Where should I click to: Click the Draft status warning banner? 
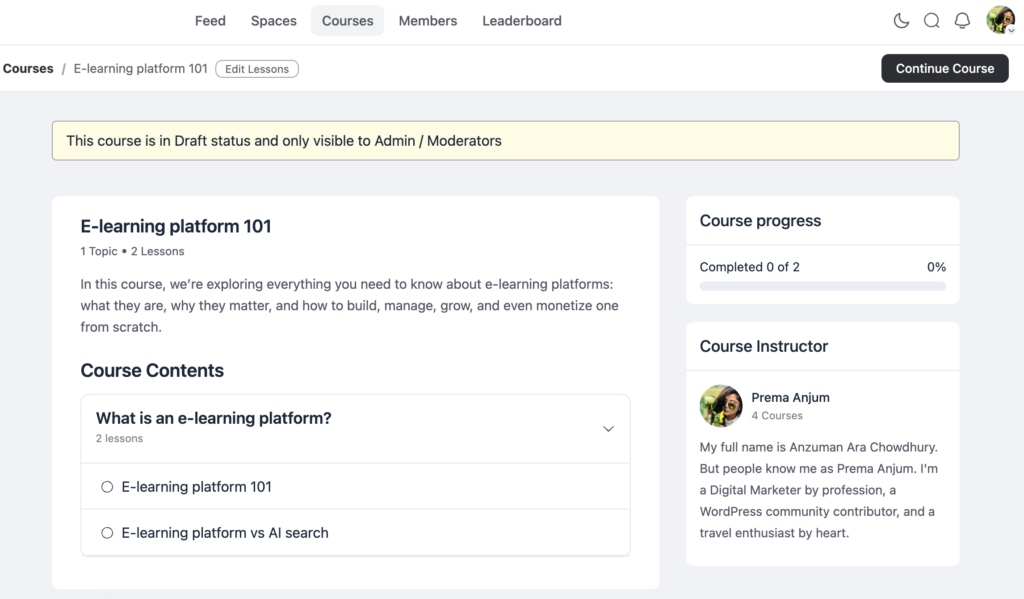pyautogui.click(x=505, y=140)
